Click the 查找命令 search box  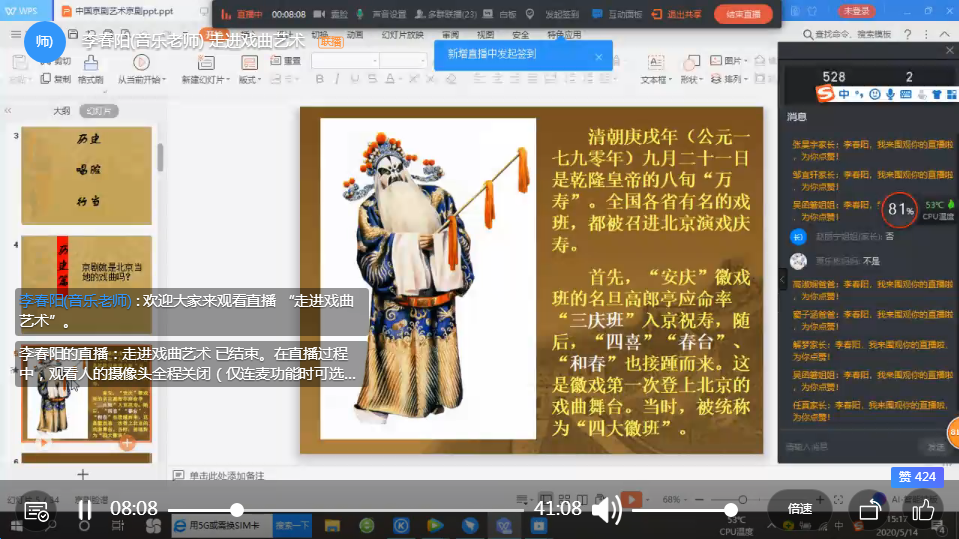(847, 34)
